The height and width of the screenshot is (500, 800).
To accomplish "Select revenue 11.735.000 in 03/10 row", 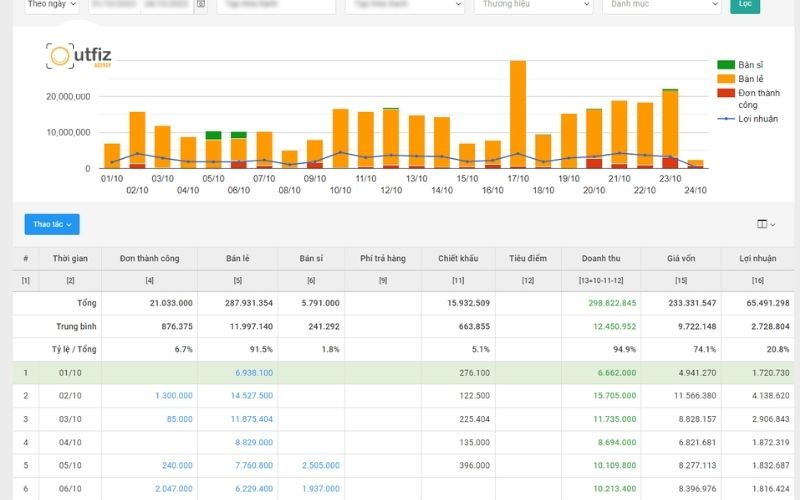I will click(614, 419).
